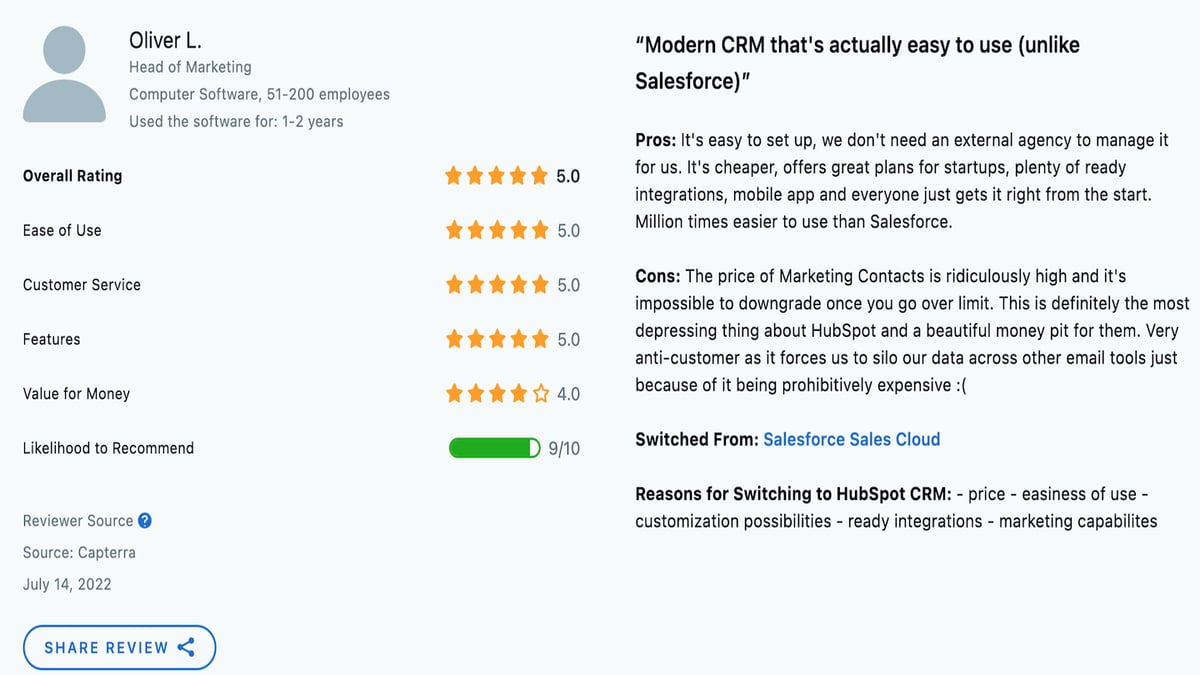Click the Likelihood to Recommend green bar
The image size is (1200, 675).
(x=495, y=448)
